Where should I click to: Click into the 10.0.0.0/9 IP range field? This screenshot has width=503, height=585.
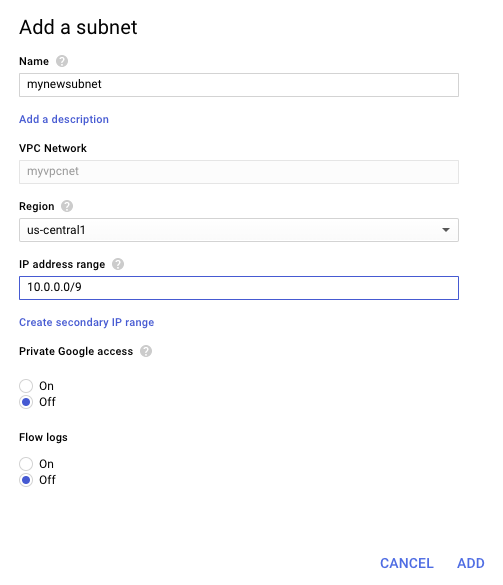coord(239,288)
